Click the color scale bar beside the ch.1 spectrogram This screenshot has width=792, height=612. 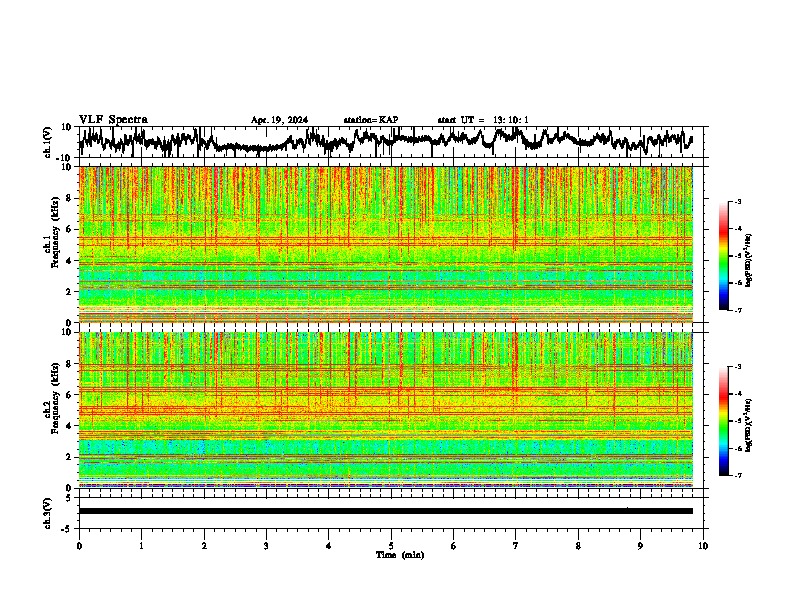(x=723, y=256)
